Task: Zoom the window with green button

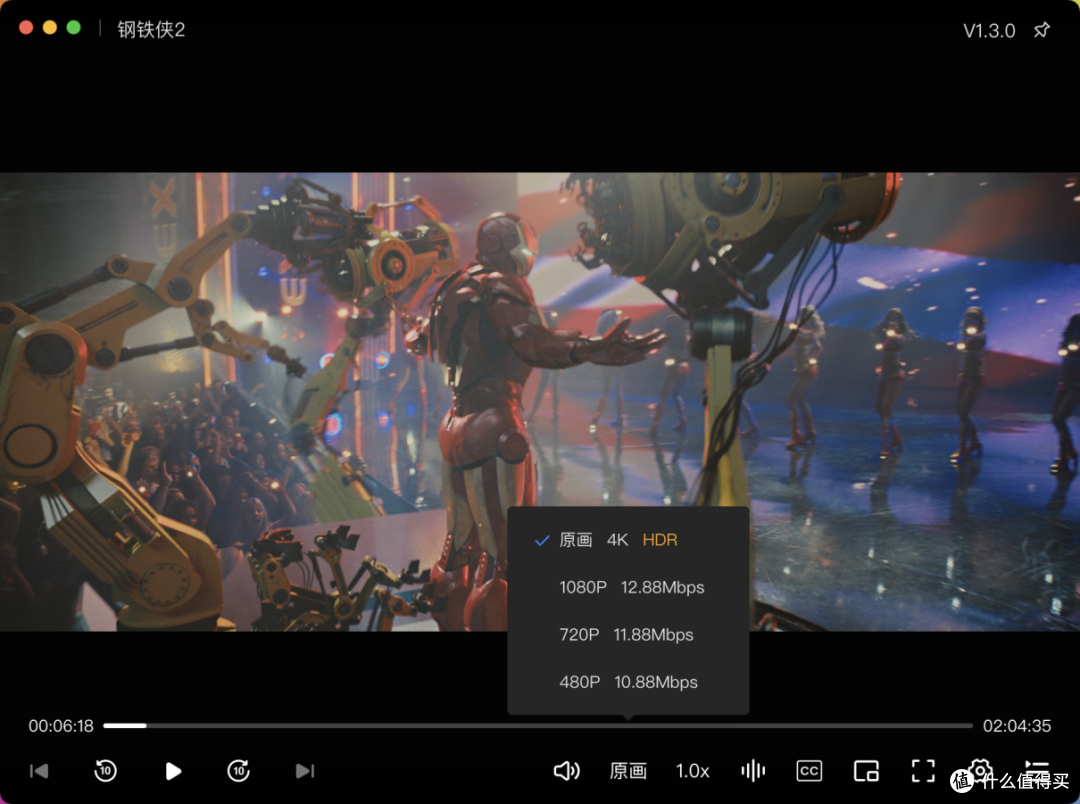Action: point(74,28)
